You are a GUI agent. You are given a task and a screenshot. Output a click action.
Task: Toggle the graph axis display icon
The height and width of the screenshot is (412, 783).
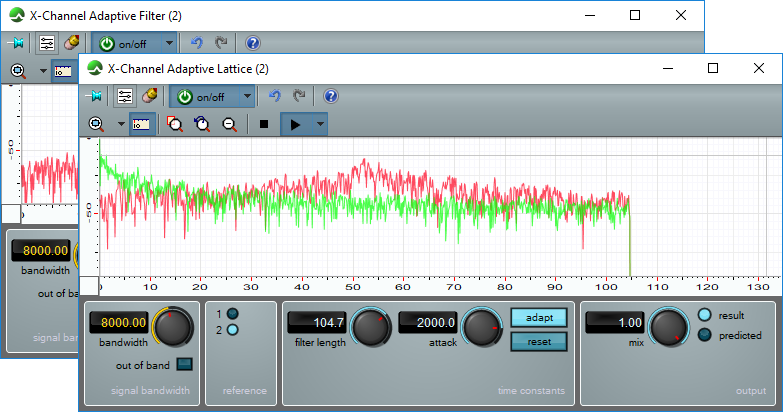pyautogui.click(x=142, y=124)
